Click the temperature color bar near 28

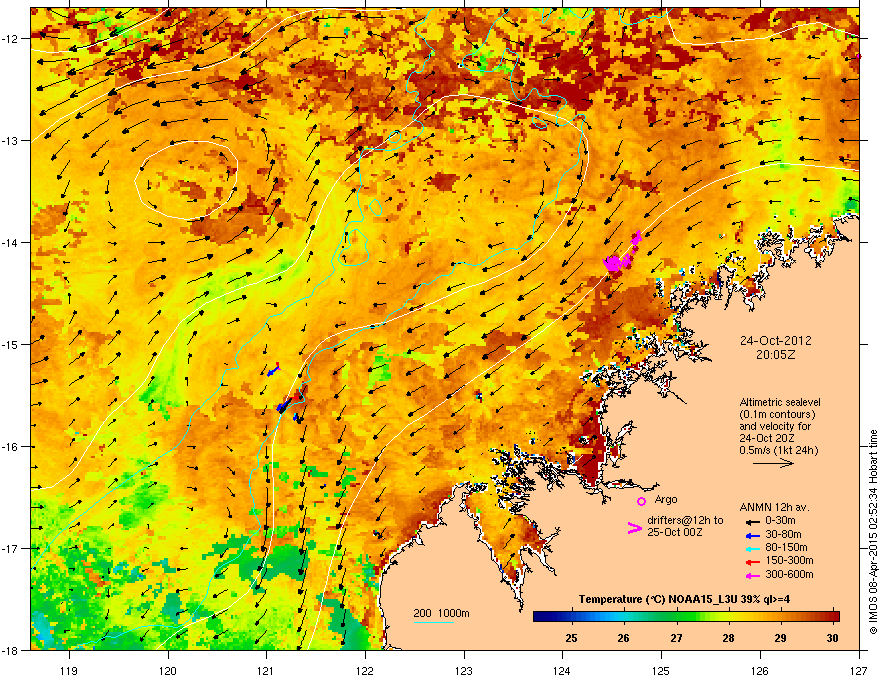pos(728,617)
